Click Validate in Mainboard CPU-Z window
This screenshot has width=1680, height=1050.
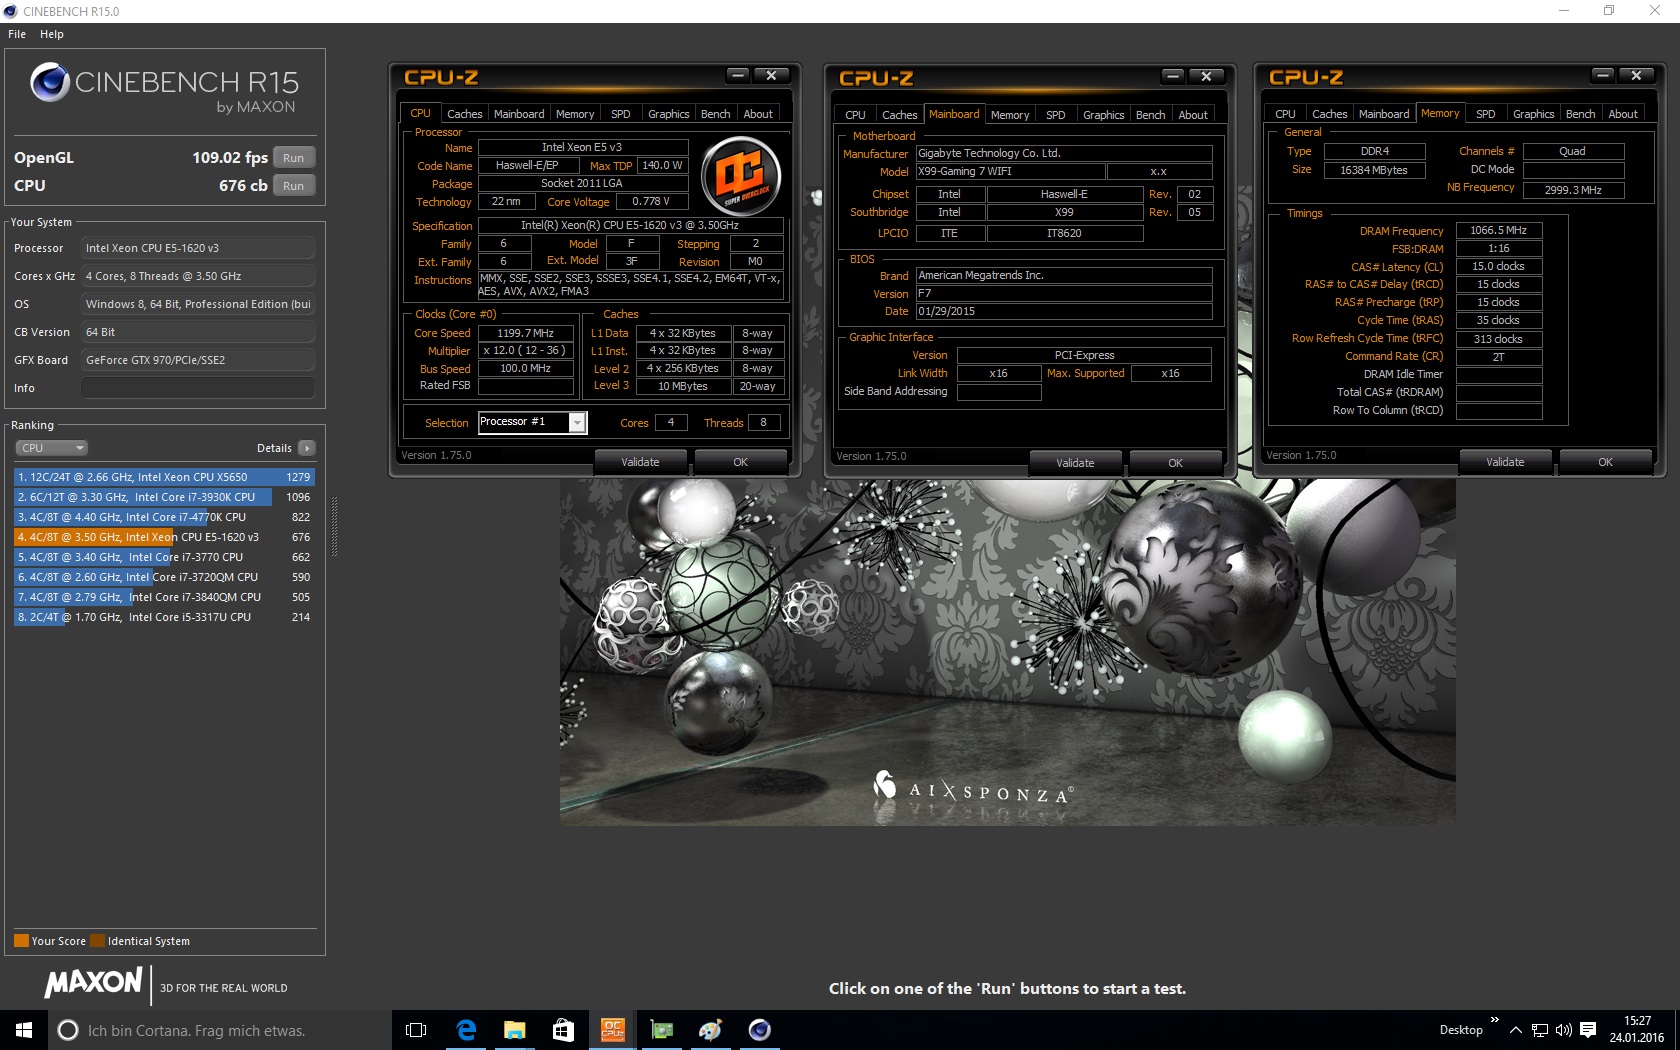(x=1075, y=463)
